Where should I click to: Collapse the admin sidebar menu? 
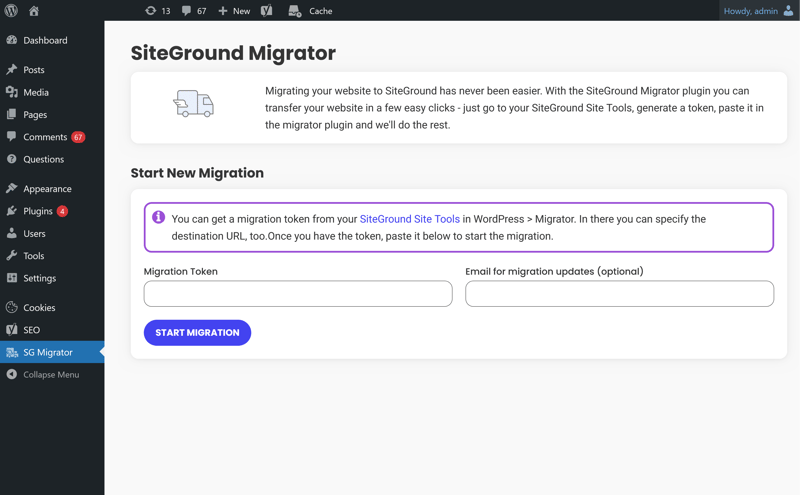coord(52,375)
